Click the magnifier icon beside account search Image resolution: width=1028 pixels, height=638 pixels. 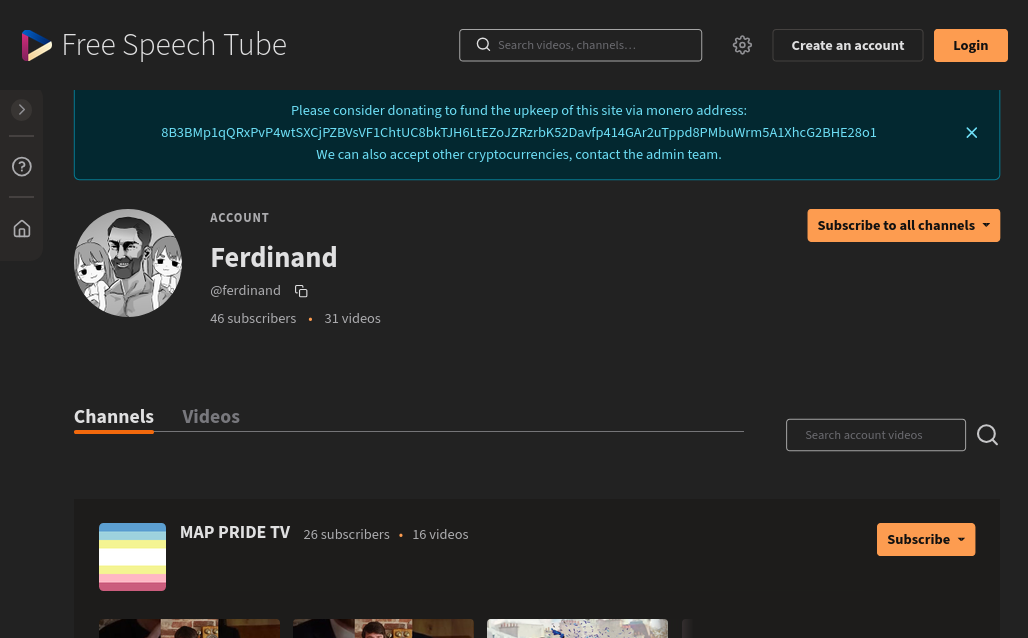pos(987,435)
